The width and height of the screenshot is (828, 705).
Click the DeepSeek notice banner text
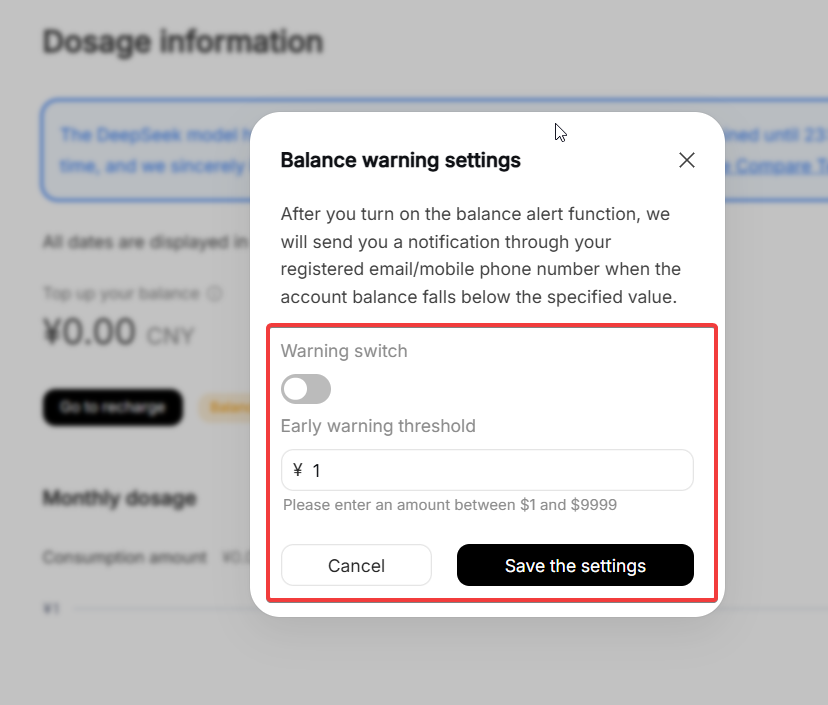150,135
